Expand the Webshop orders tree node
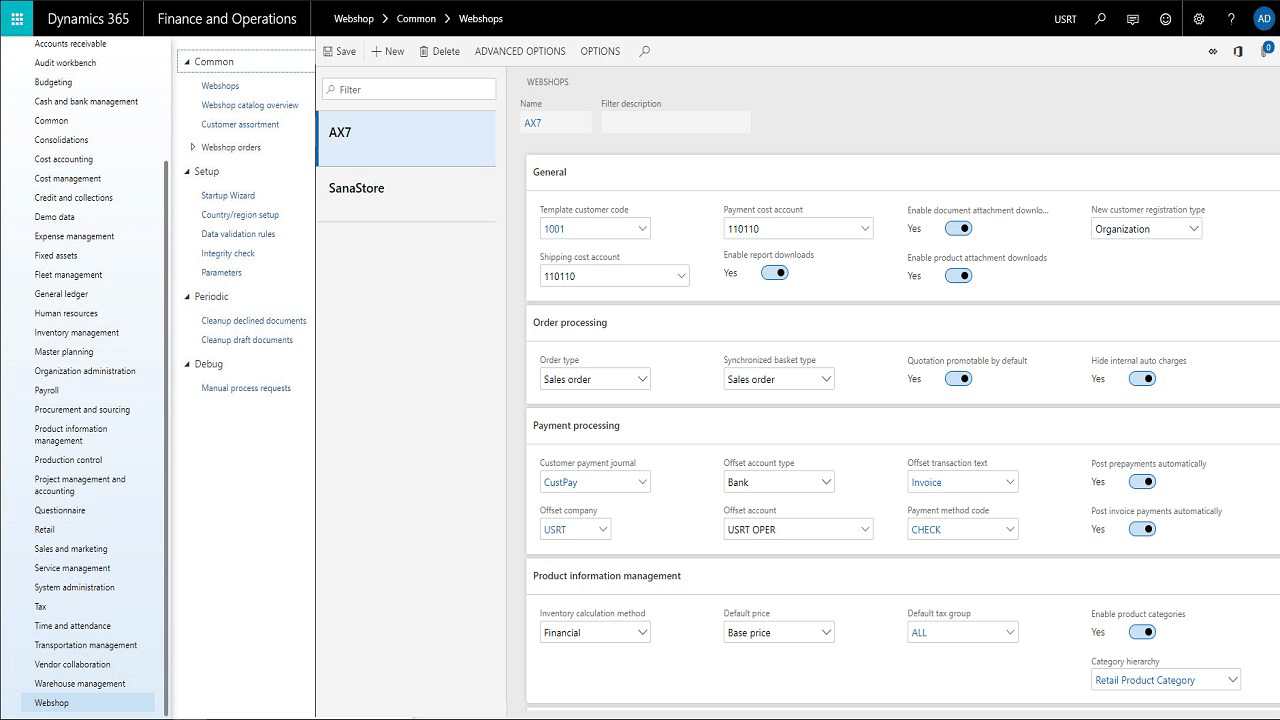 click(x=193, y=147)
